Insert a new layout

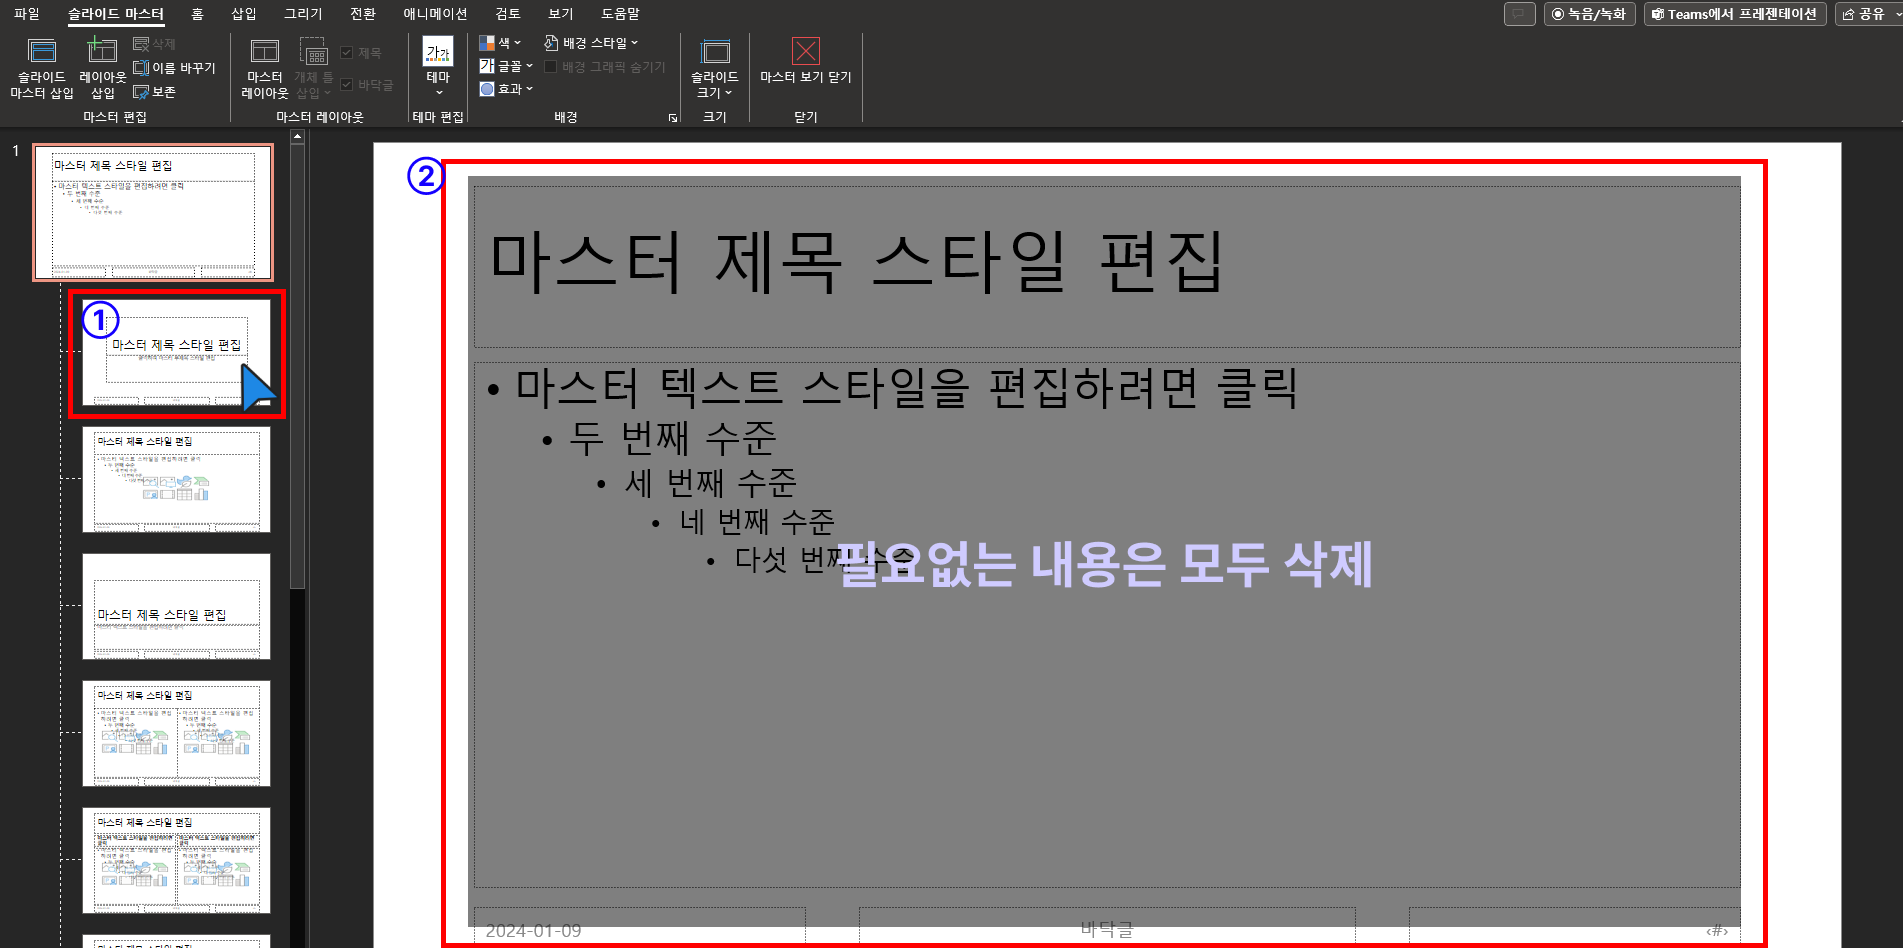coord(103,68)
